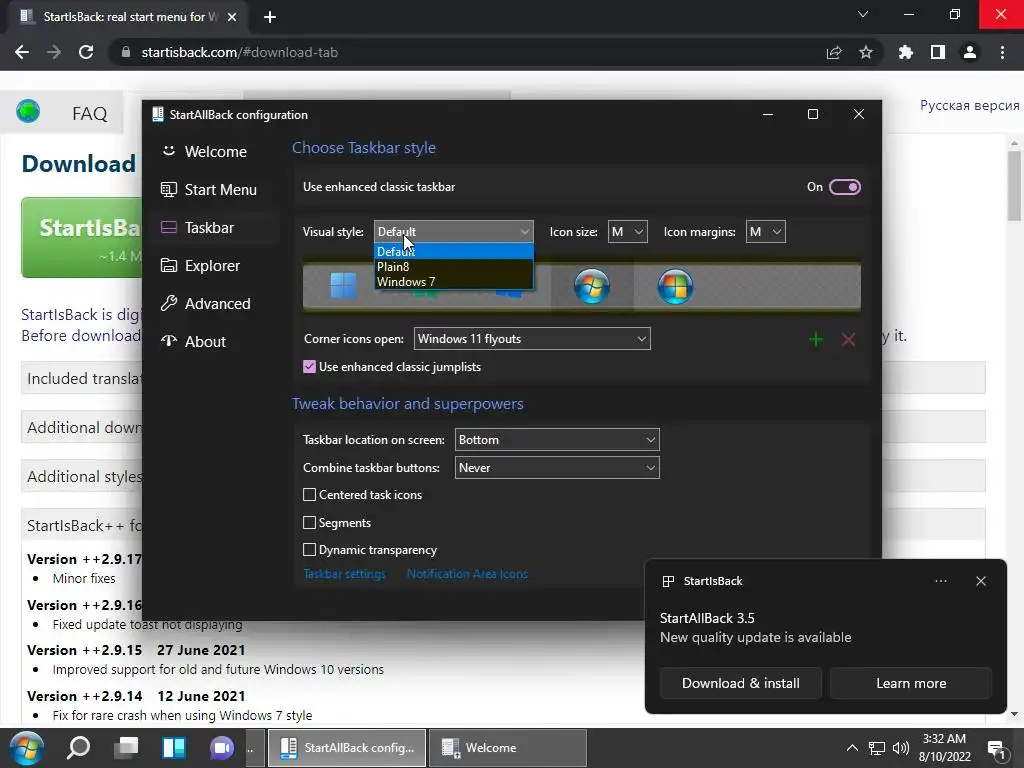
Task: Toggle the enhanced classic taskbar switch
Action: (x=844, y=187)
